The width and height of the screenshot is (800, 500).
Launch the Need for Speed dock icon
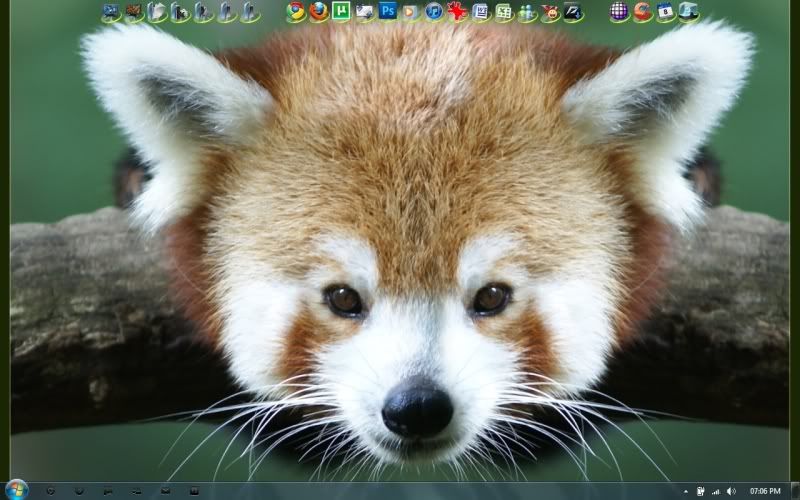click(x=573, y=12)
